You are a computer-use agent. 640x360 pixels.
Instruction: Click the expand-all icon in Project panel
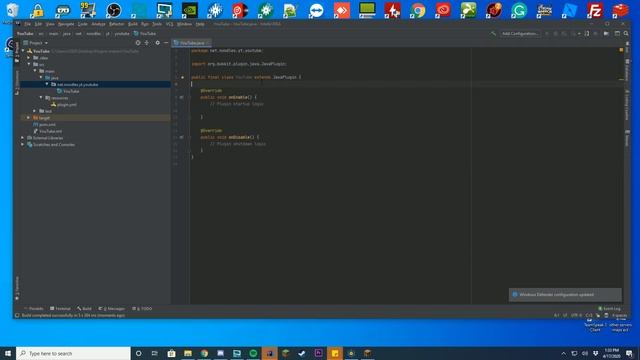(x=147, y=42)
